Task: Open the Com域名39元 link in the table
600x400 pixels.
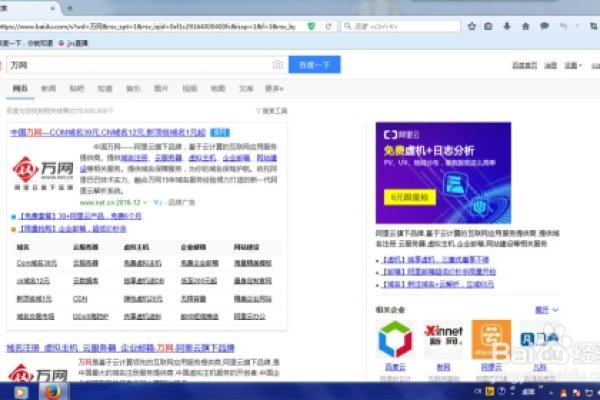Action: [37, 263]
